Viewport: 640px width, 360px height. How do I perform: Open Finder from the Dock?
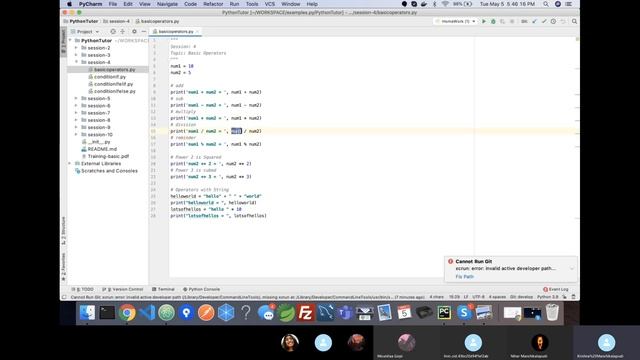coord(87,313)
